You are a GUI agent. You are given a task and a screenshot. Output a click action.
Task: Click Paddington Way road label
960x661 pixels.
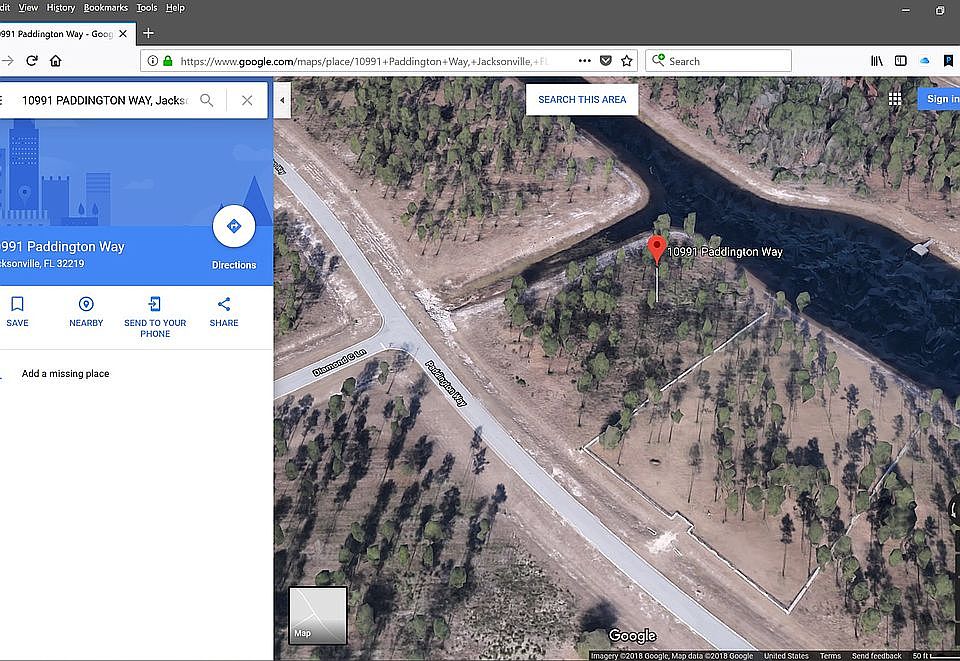tap(446, 383)
